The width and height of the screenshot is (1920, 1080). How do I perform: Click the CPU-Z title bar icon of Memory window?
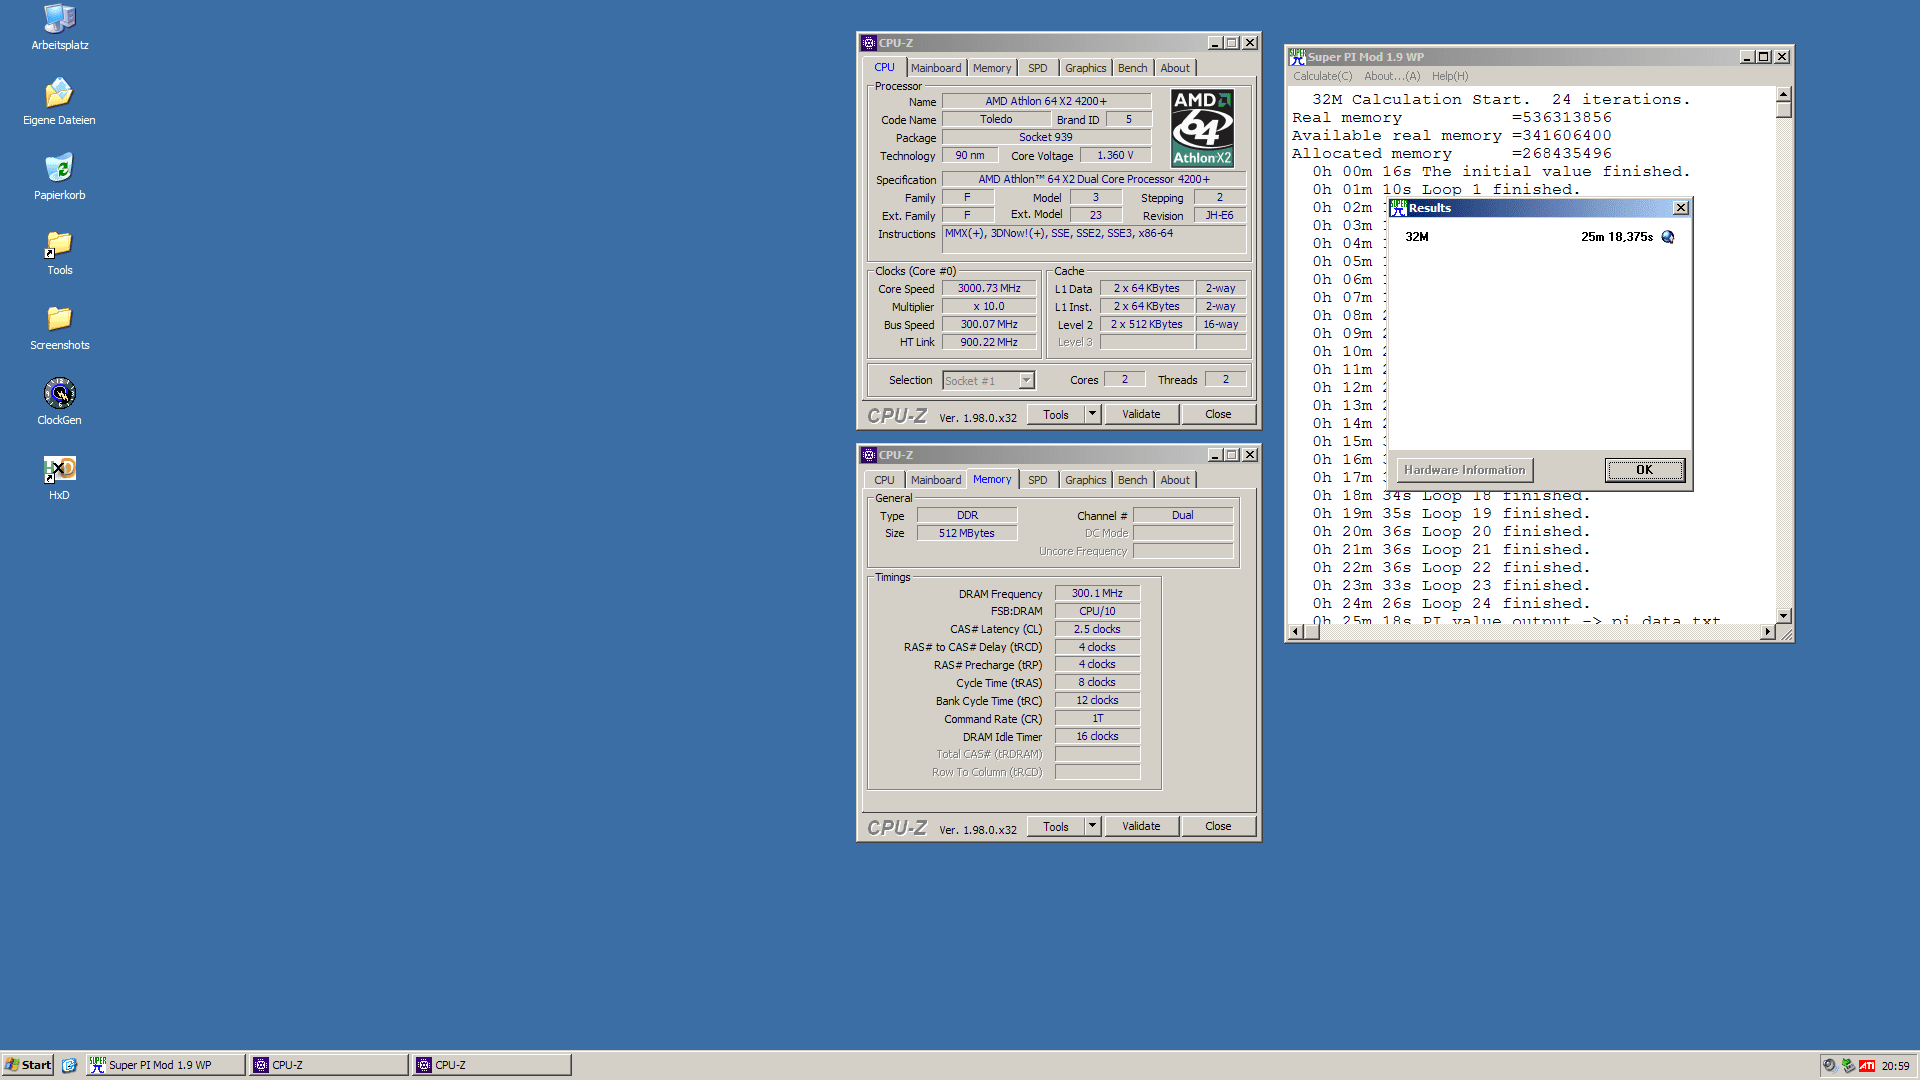[869, 455]
